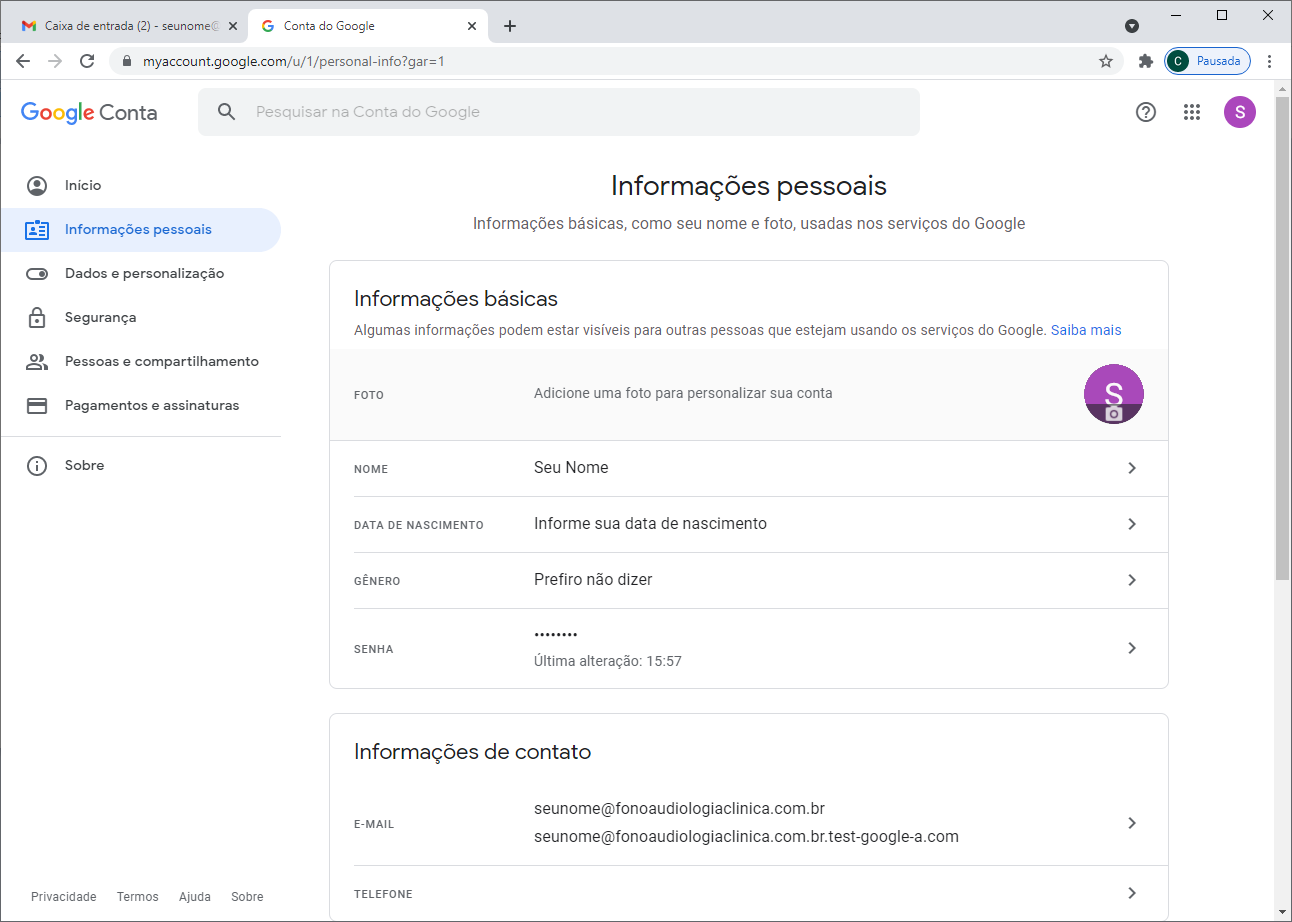
Task: Click the Informações pessoais ID card icon
Action: tap(37, 229)
